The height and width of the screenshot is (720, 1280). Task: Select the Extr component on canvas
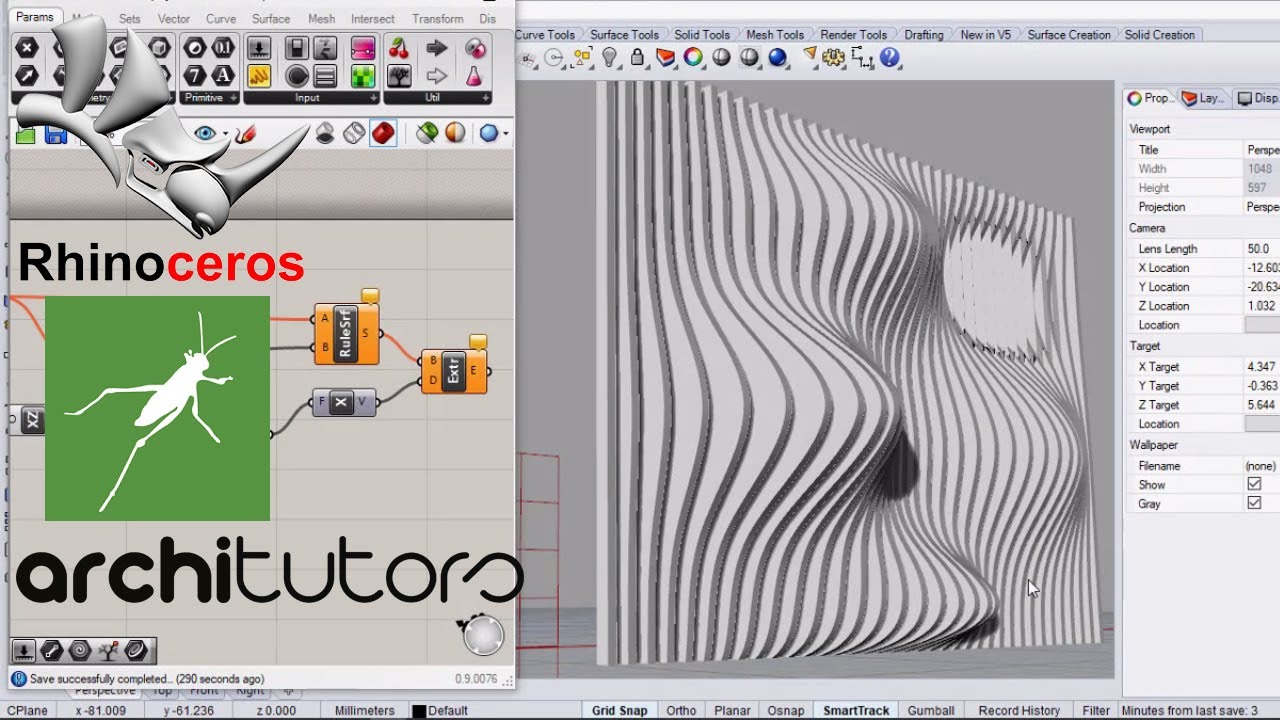coord(454,372)
